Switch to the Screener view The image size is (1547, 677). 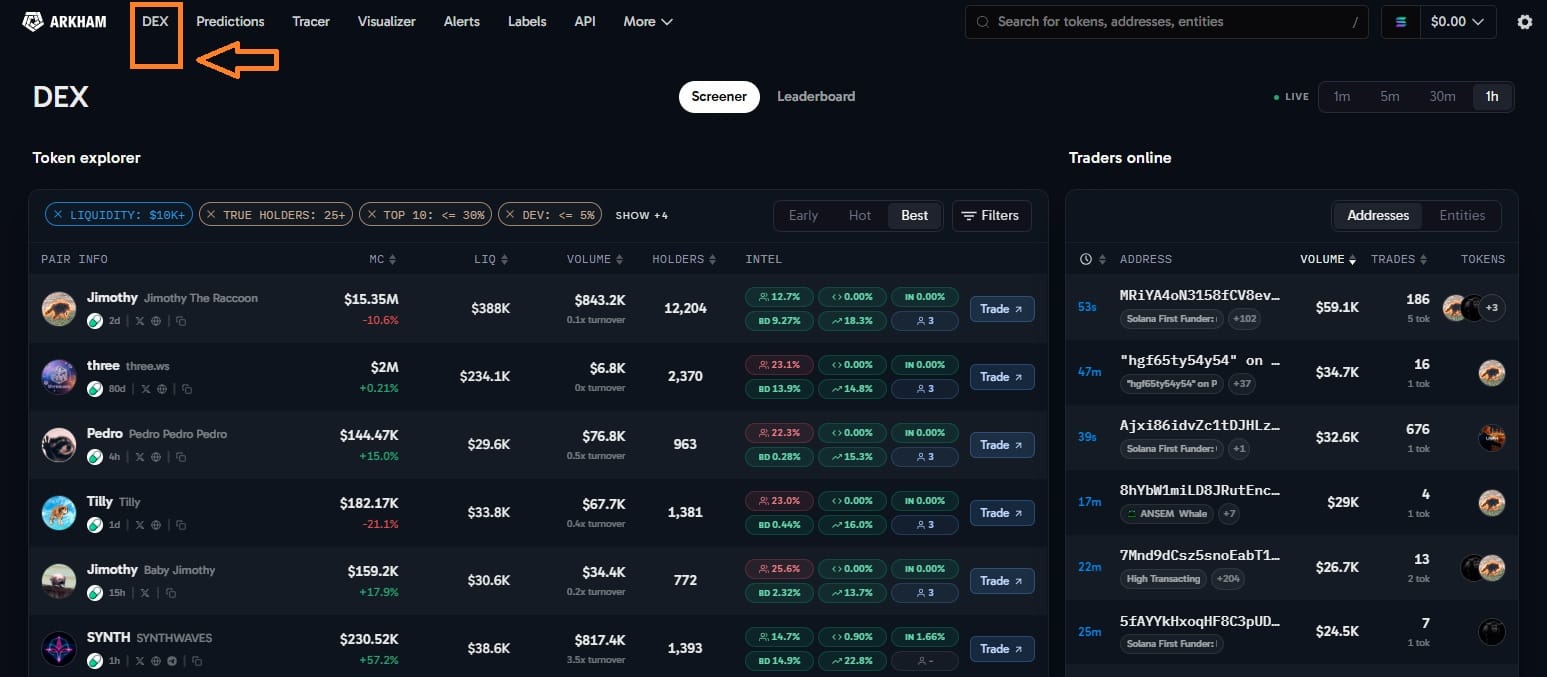coord(719,96)
